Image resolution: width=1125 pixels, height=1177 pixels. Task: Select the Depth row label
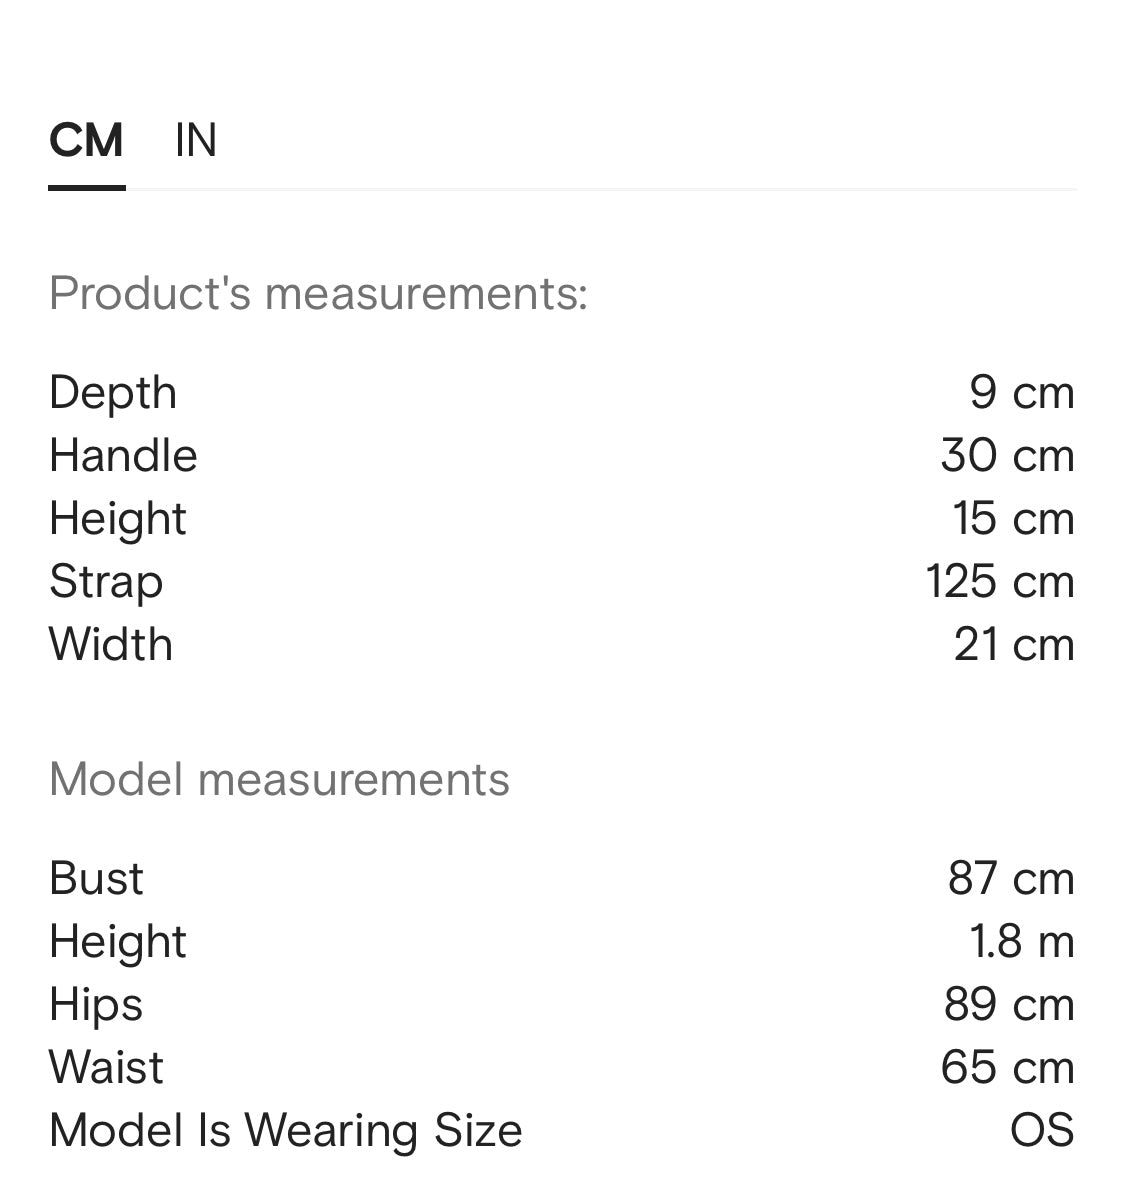[x=113, y=392]
